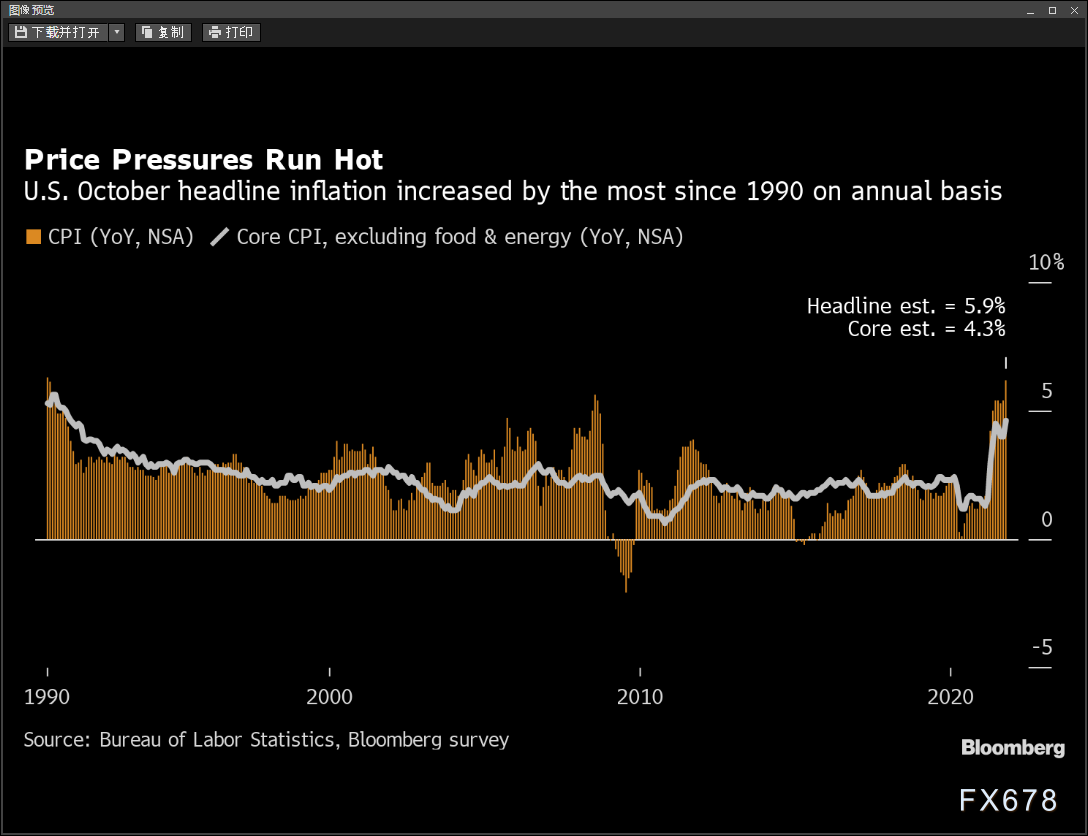
Task: Click the -5 y-axis label
Action: click(x=1042, y=648)
